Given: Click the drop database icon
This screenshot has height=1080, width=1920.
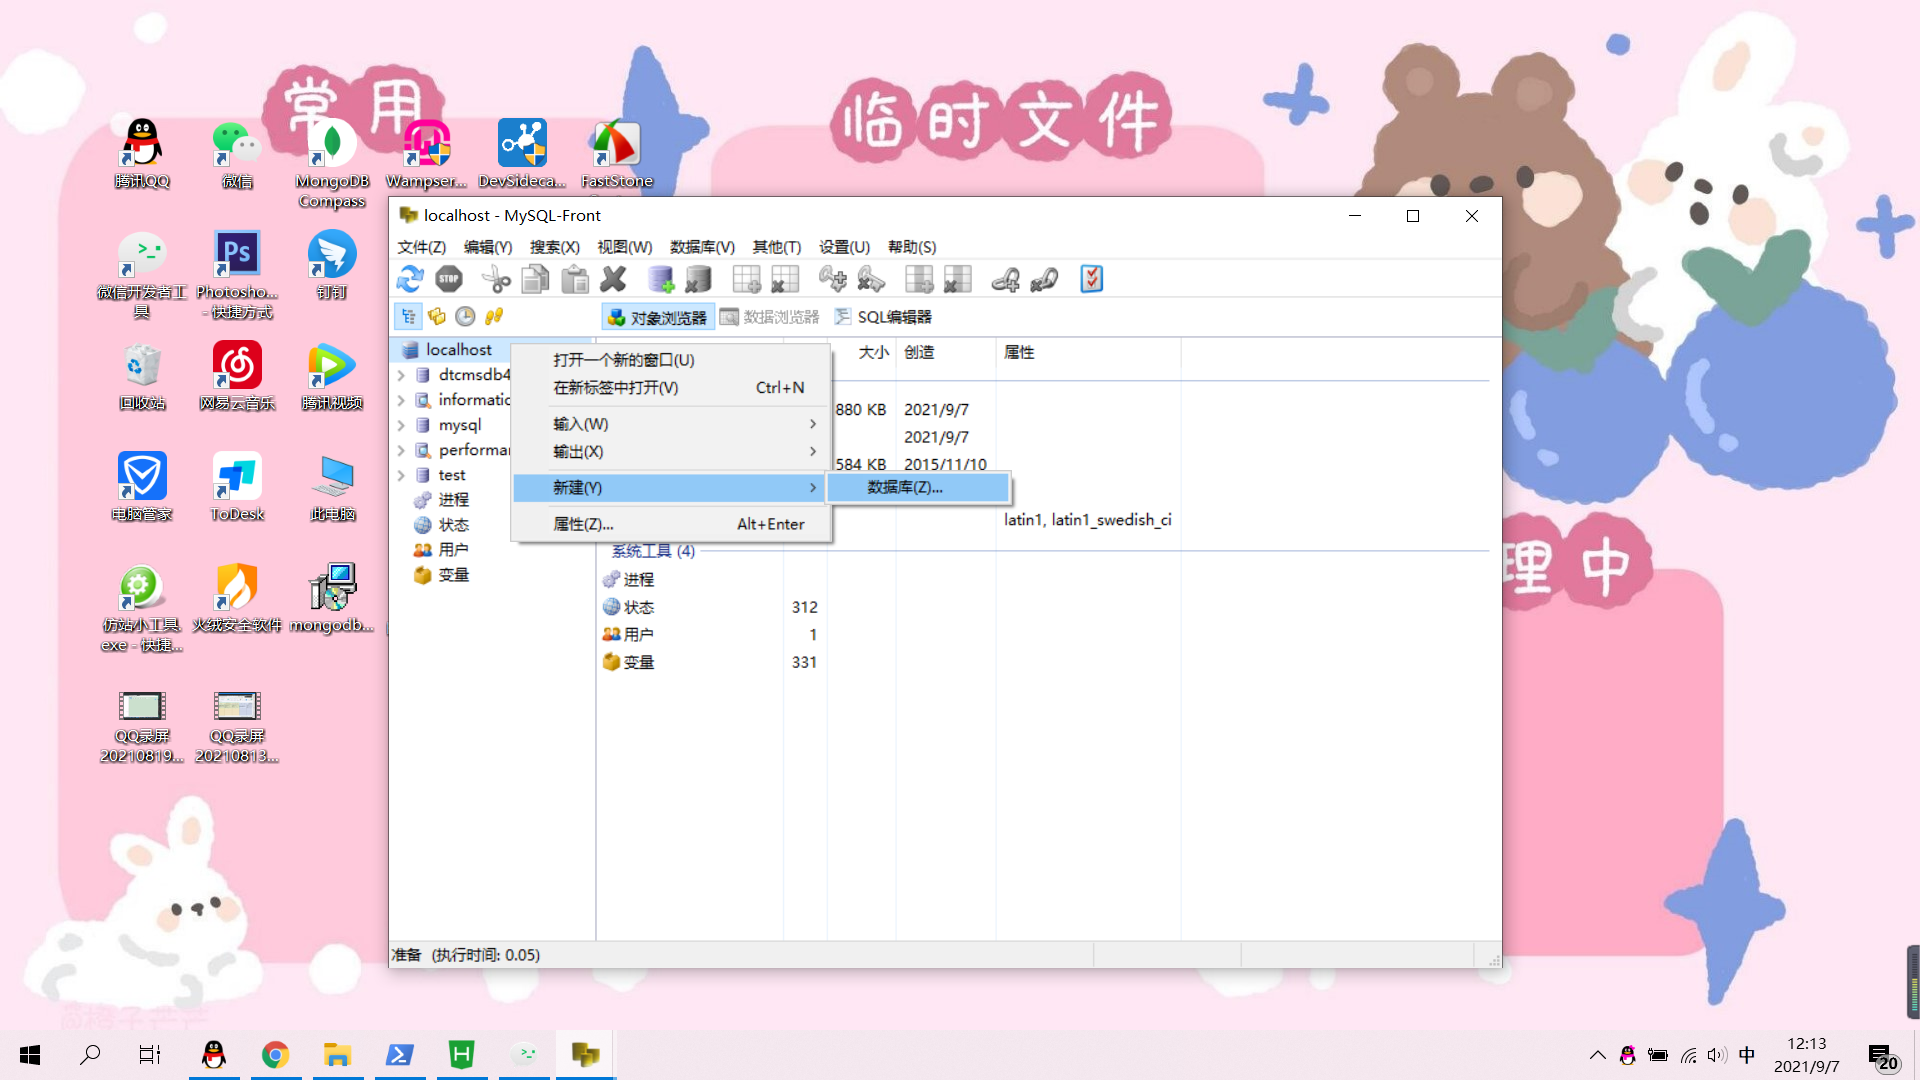Looking at the screenshot, I should (699, 279).
